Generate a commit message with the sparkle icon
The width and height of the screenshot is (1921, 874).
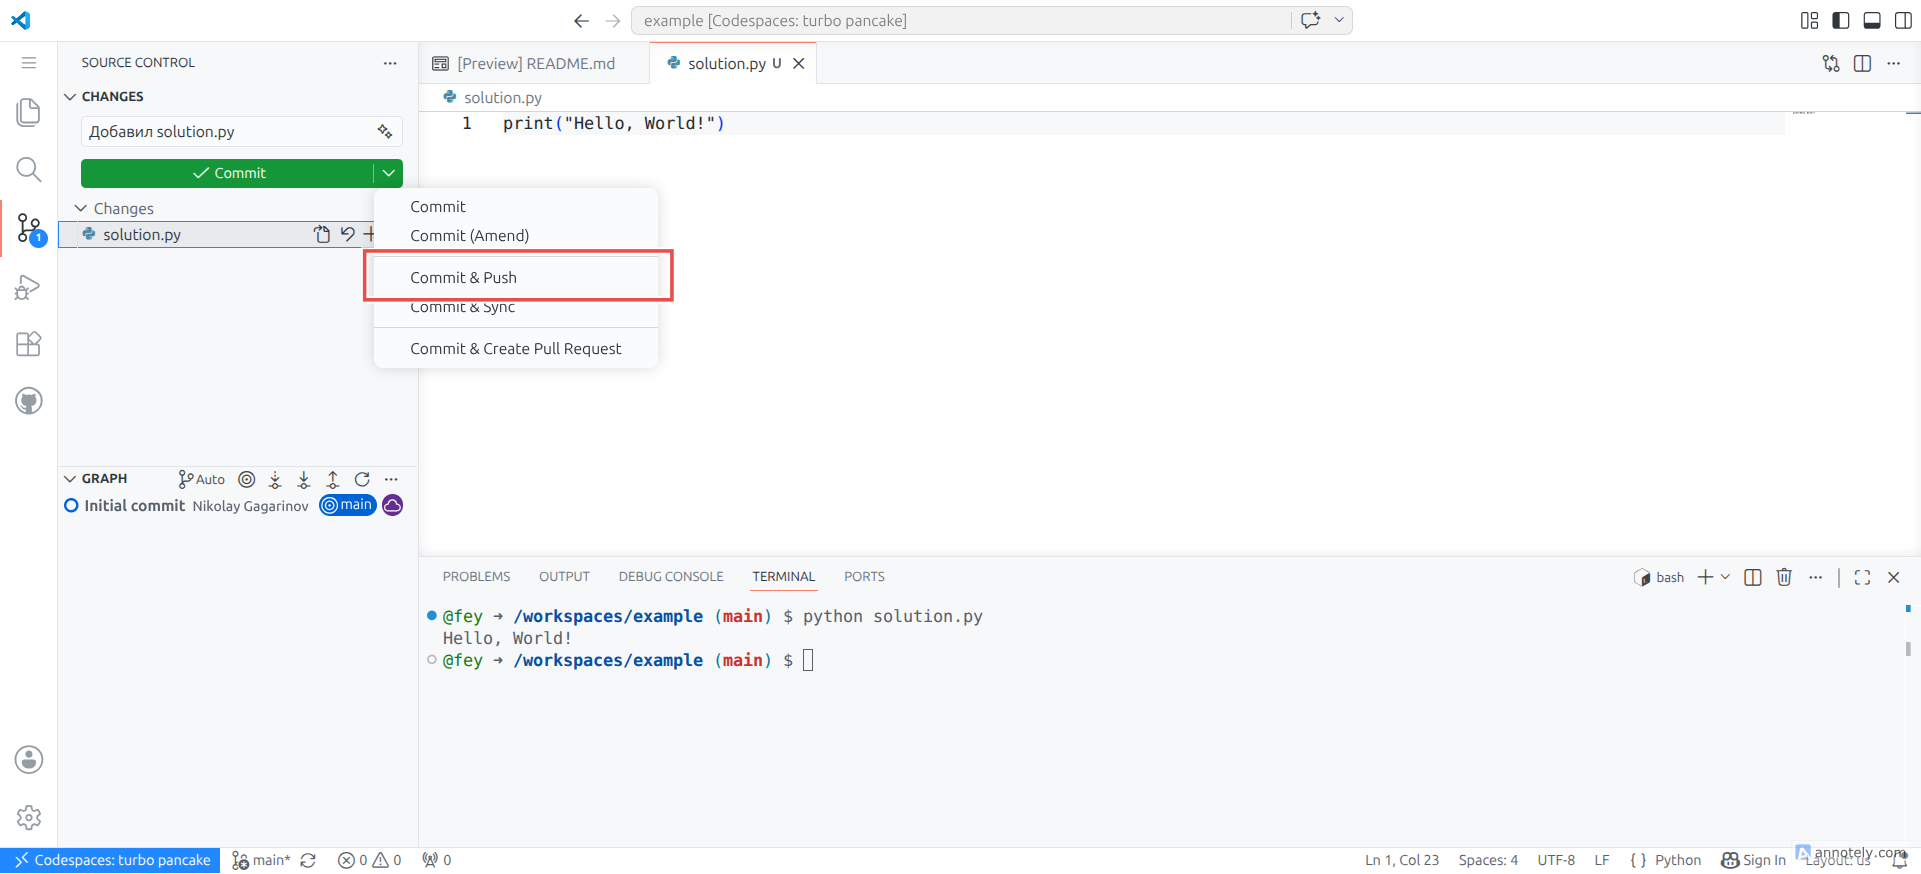tap(385, 132)
